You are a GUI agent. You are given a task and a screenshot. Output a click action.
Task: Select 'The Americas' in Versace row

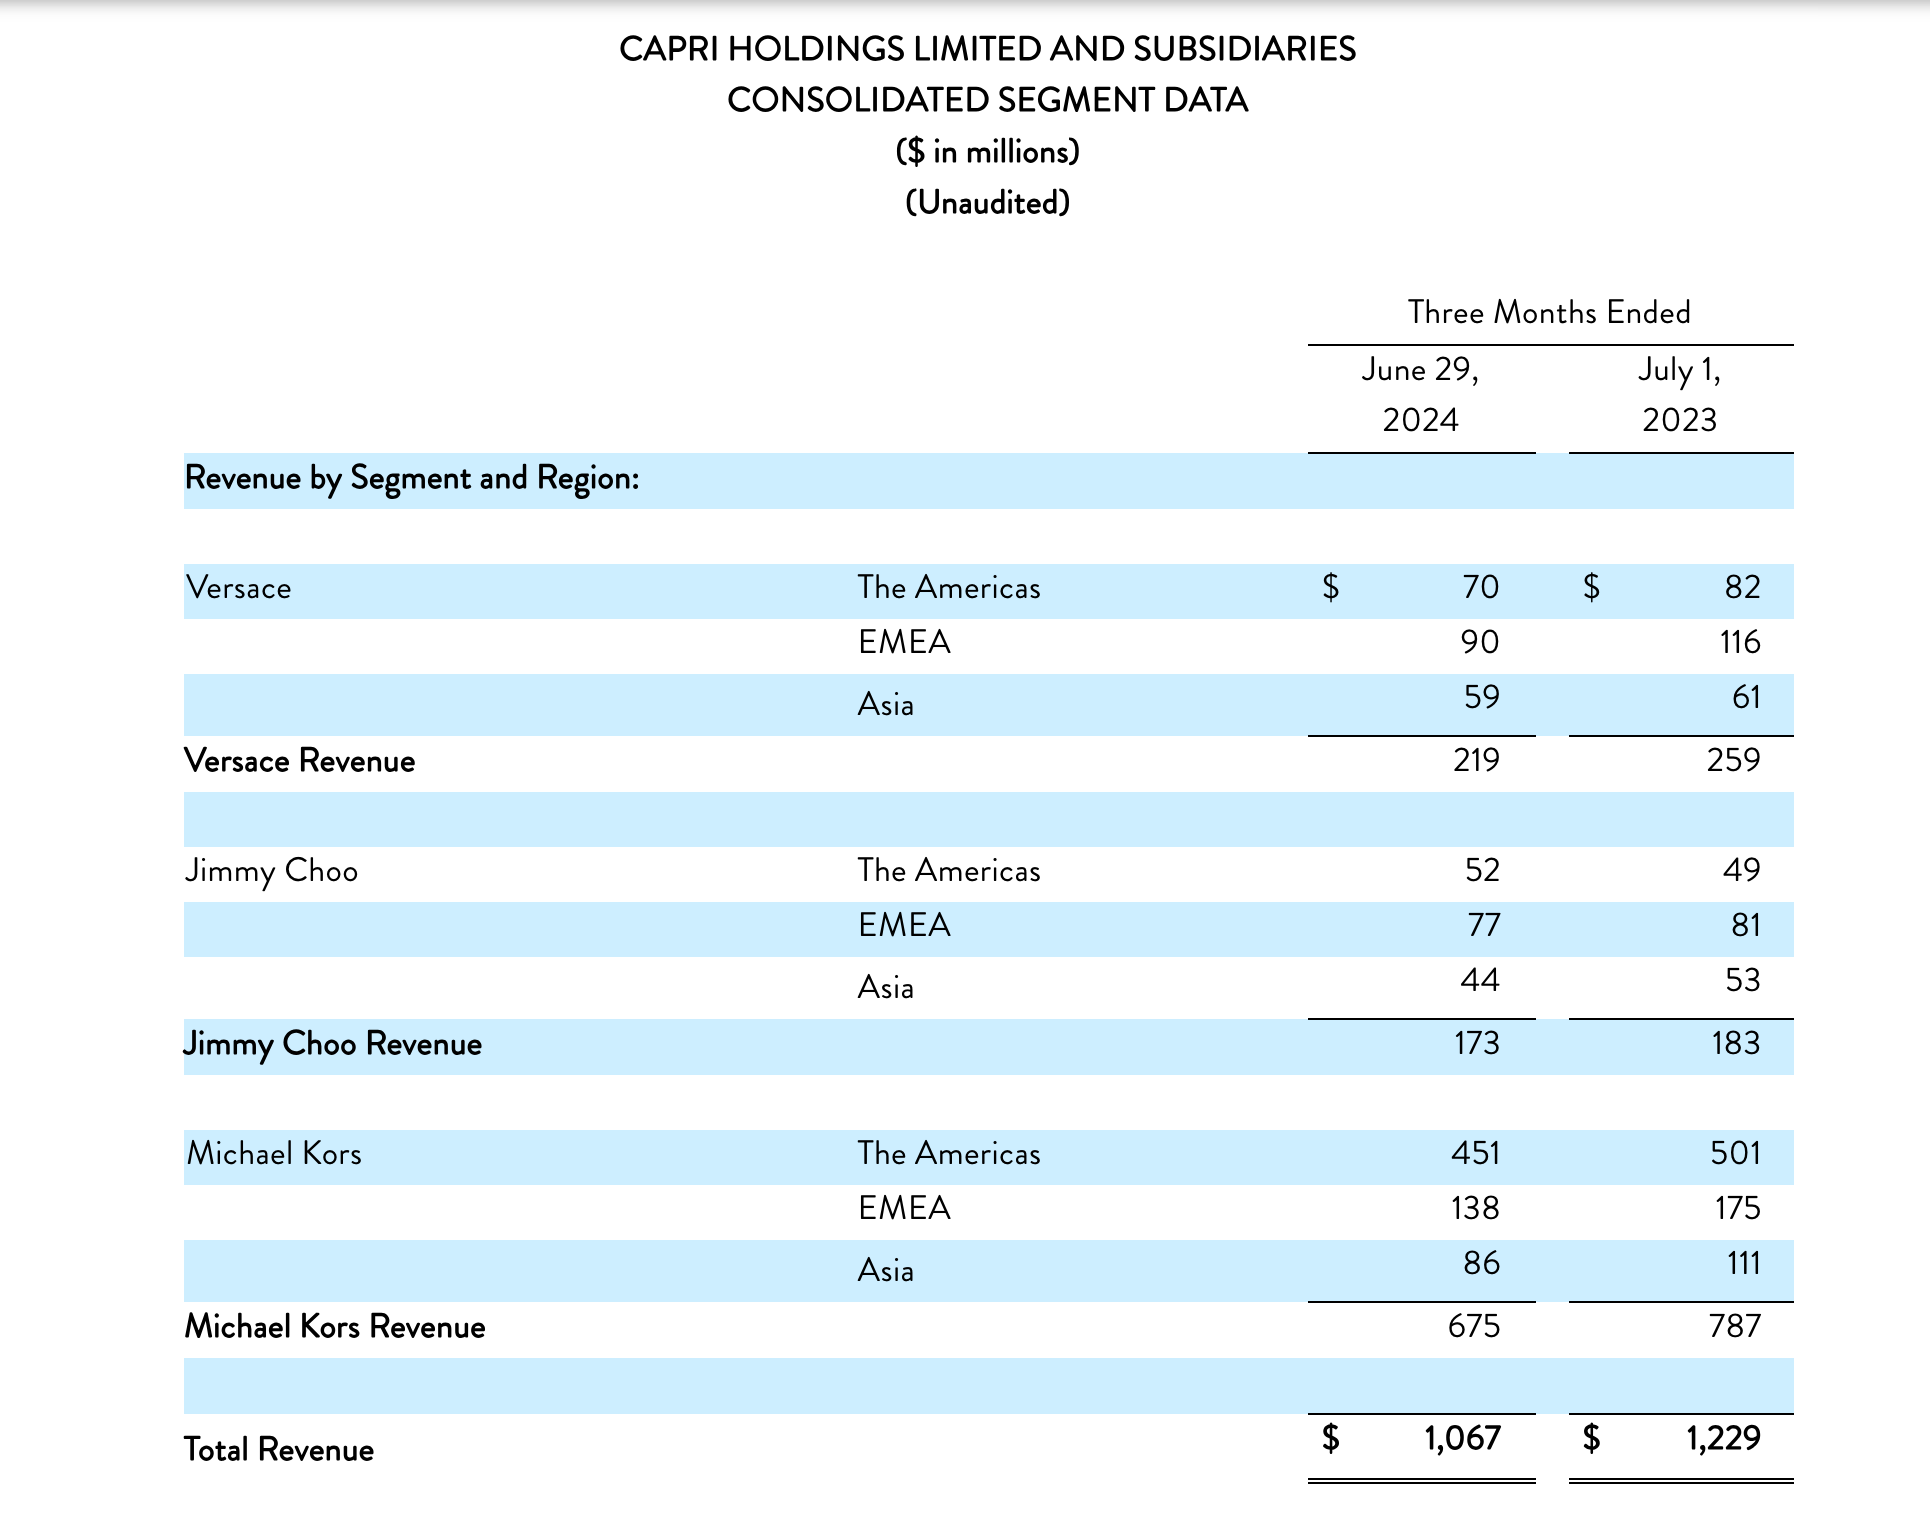tap(949, 588)
